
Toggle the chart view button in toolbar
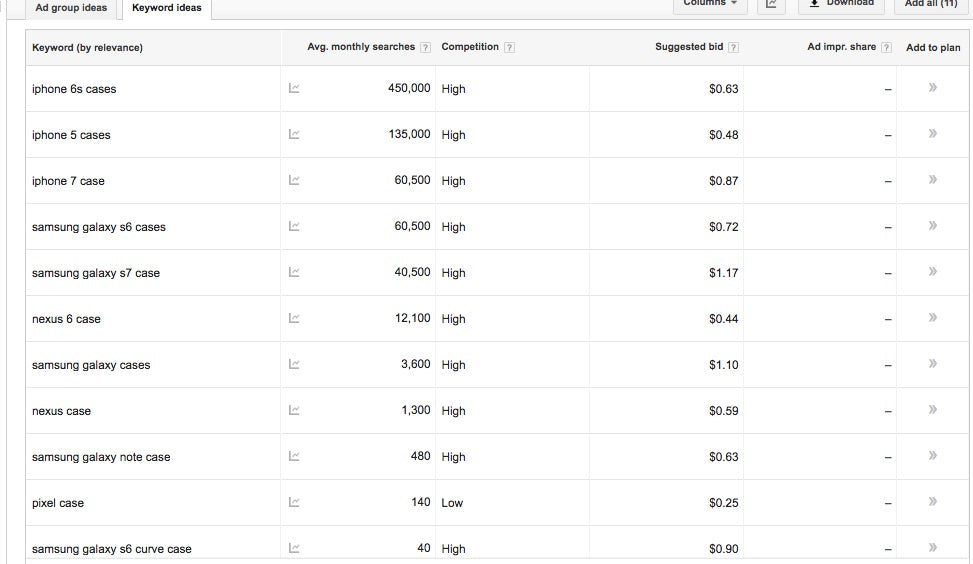[x=772, y=4]
